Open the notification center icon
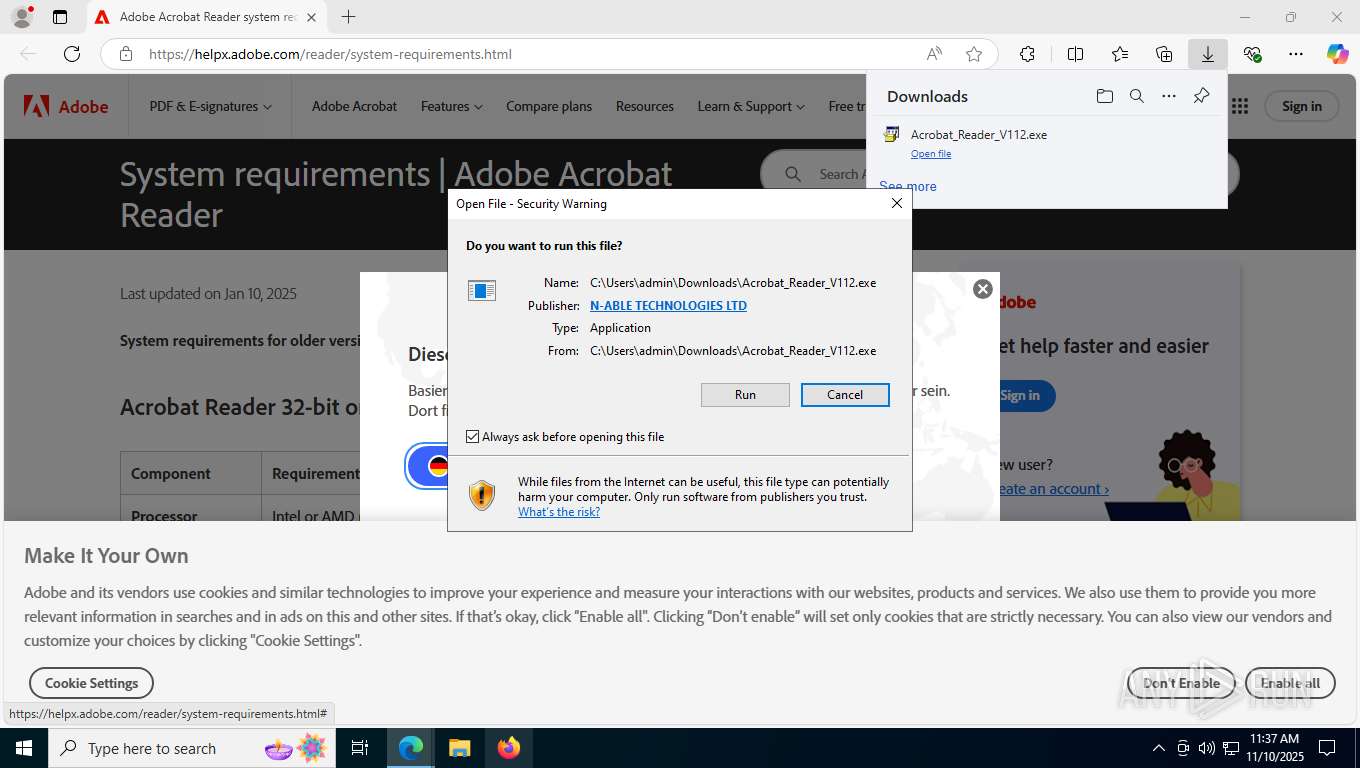Viewport: 1360px width, 768px height. pyautogui.click(x=1327, y=748)
